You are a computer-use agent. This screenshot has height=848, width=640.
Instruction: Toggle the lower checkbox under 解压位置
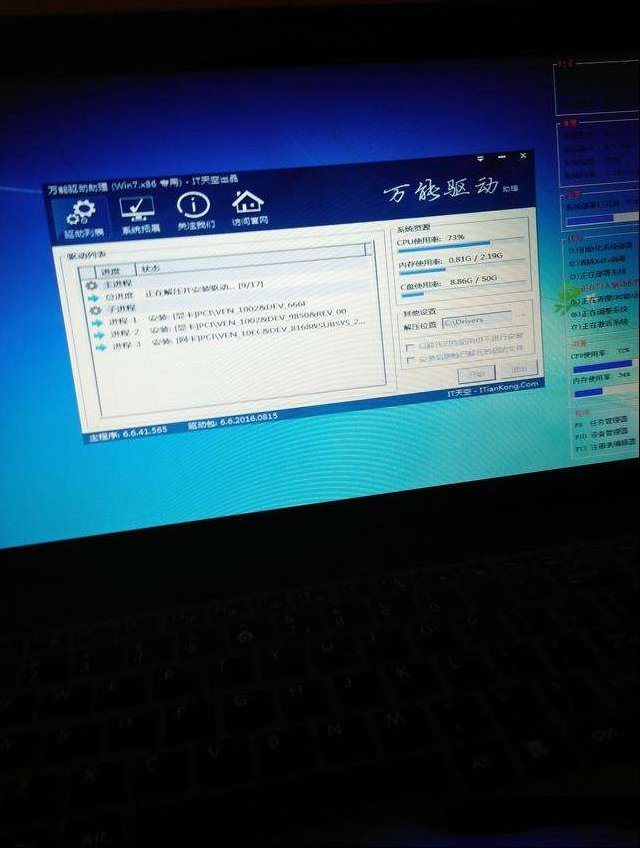point(411,360)
